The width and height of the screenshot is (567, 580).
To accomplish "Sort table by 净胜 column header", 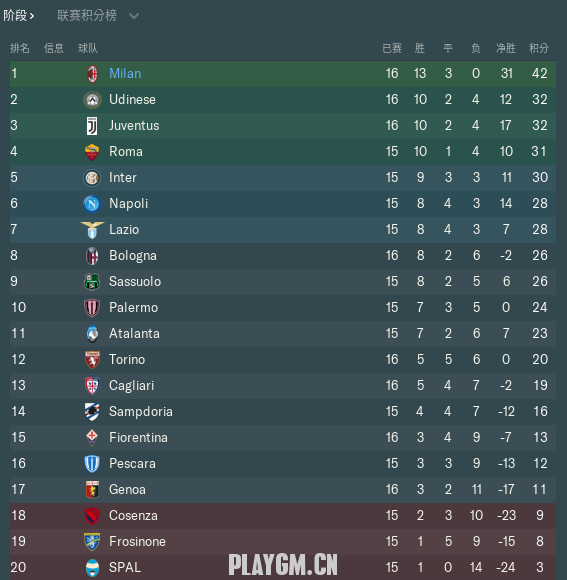I will coord(506,48).
